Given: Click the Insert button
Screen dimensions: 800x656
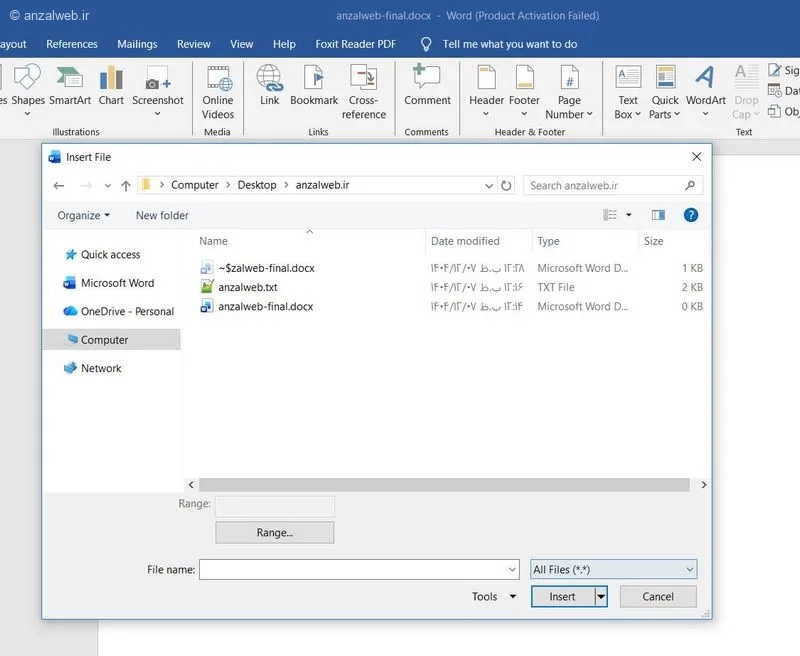Looking at the screenshot, I should click(x=563, y=596).
